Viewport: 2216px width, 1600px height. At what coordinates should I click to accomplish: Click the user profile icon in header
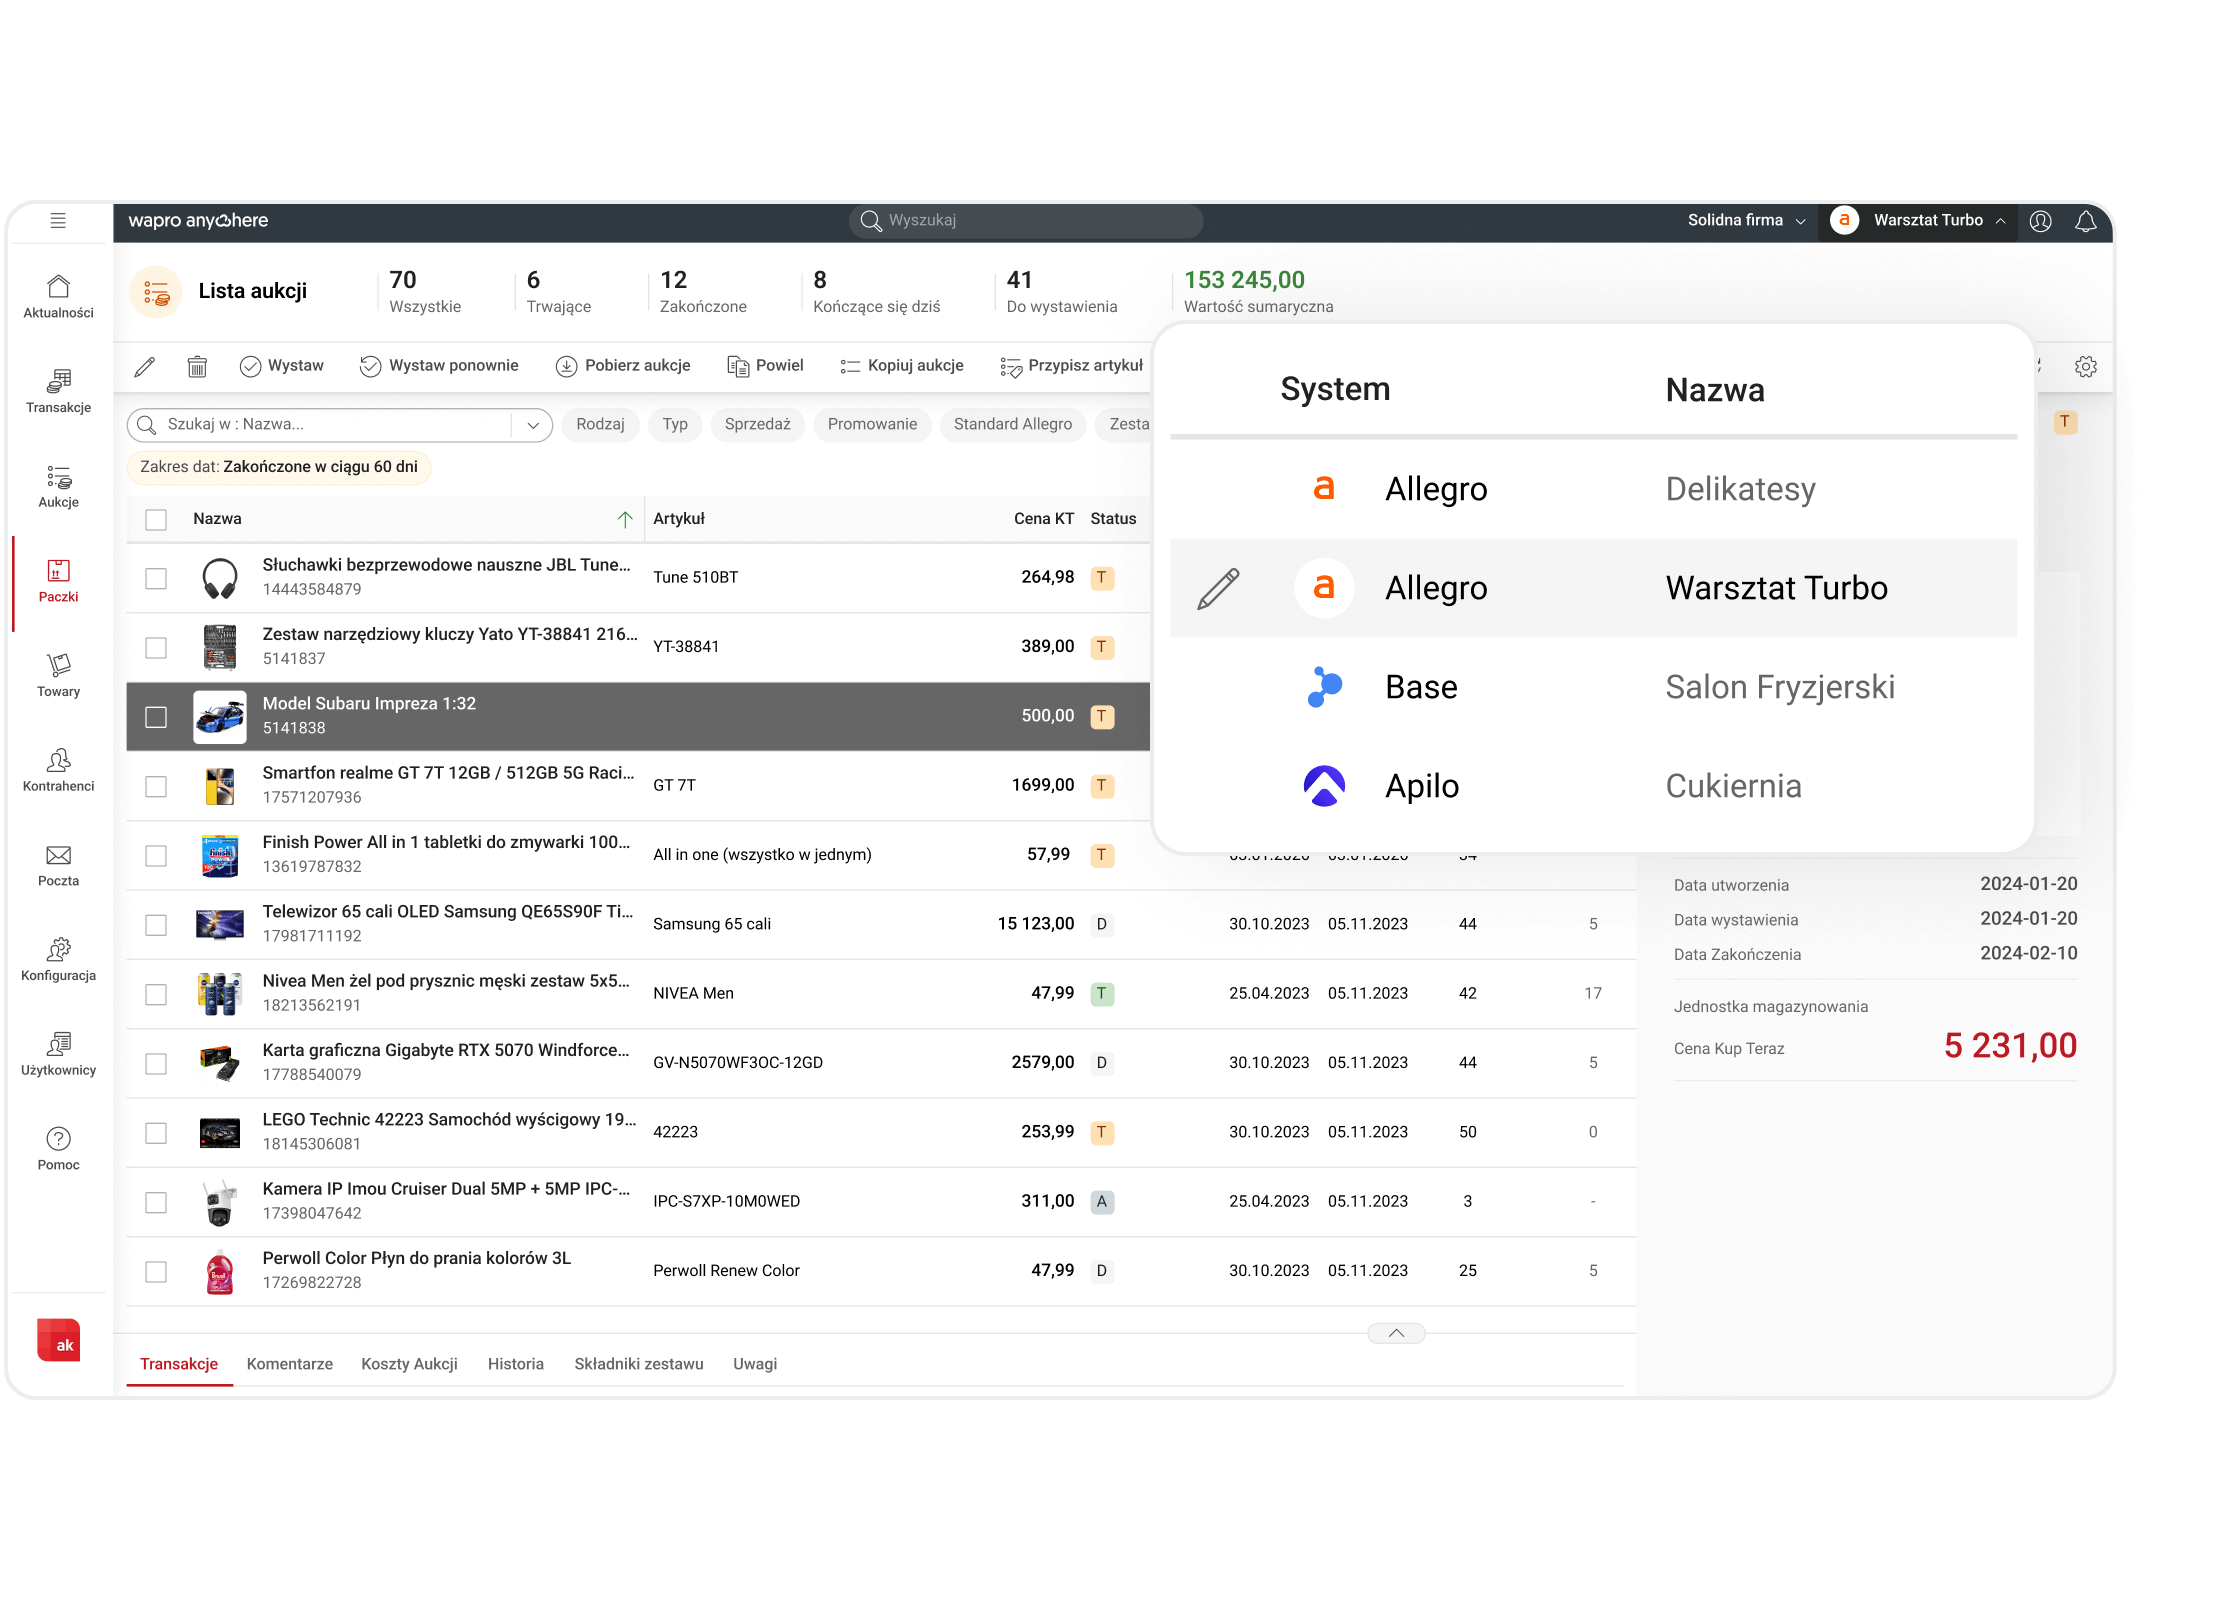[x=2041, y=221]
